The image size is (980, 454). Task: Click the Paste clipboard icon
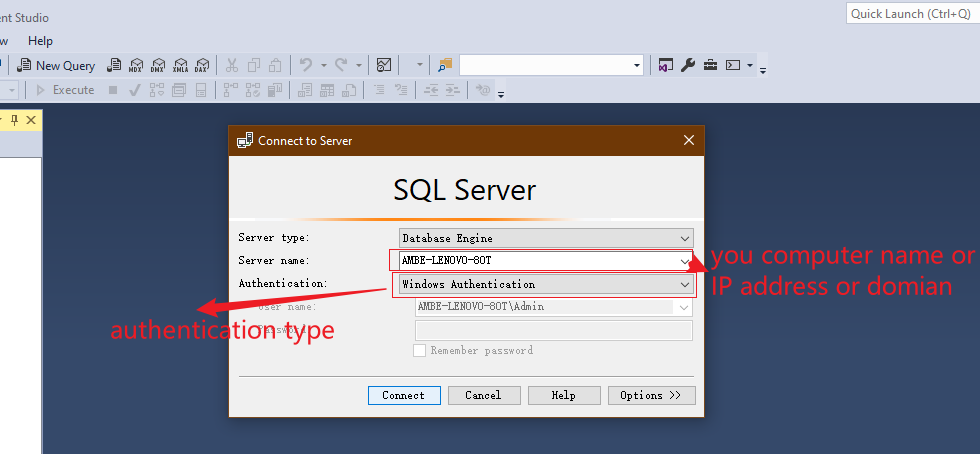click(x=275, y=65)
